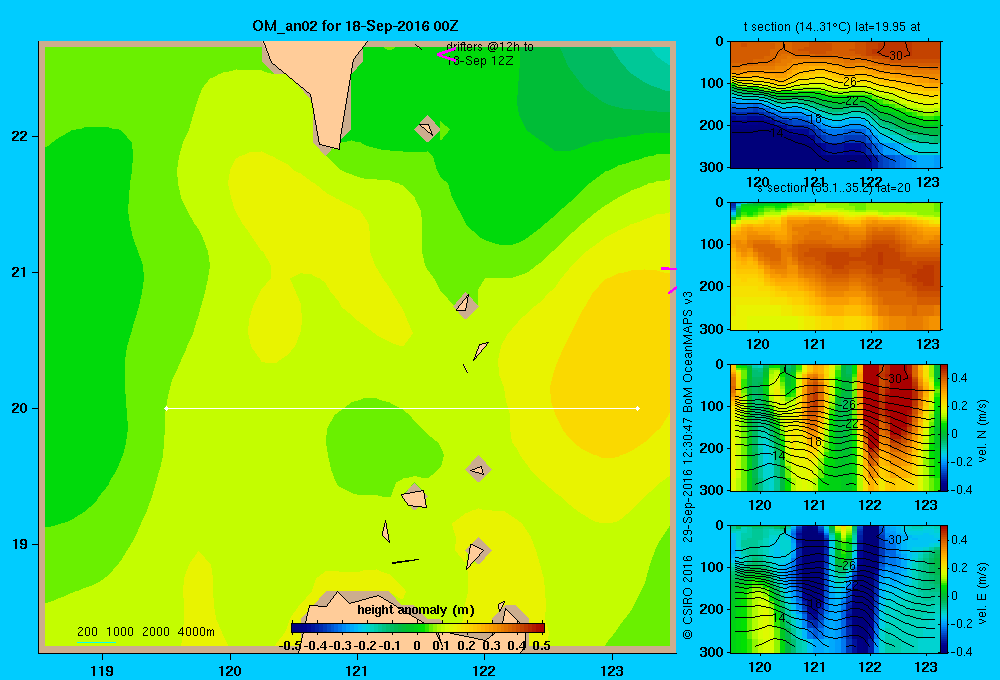The height and width of the screenshot is (680, 1000).
Task: Click the cyan line under the 200 legend
Action: tap(96, 642)
